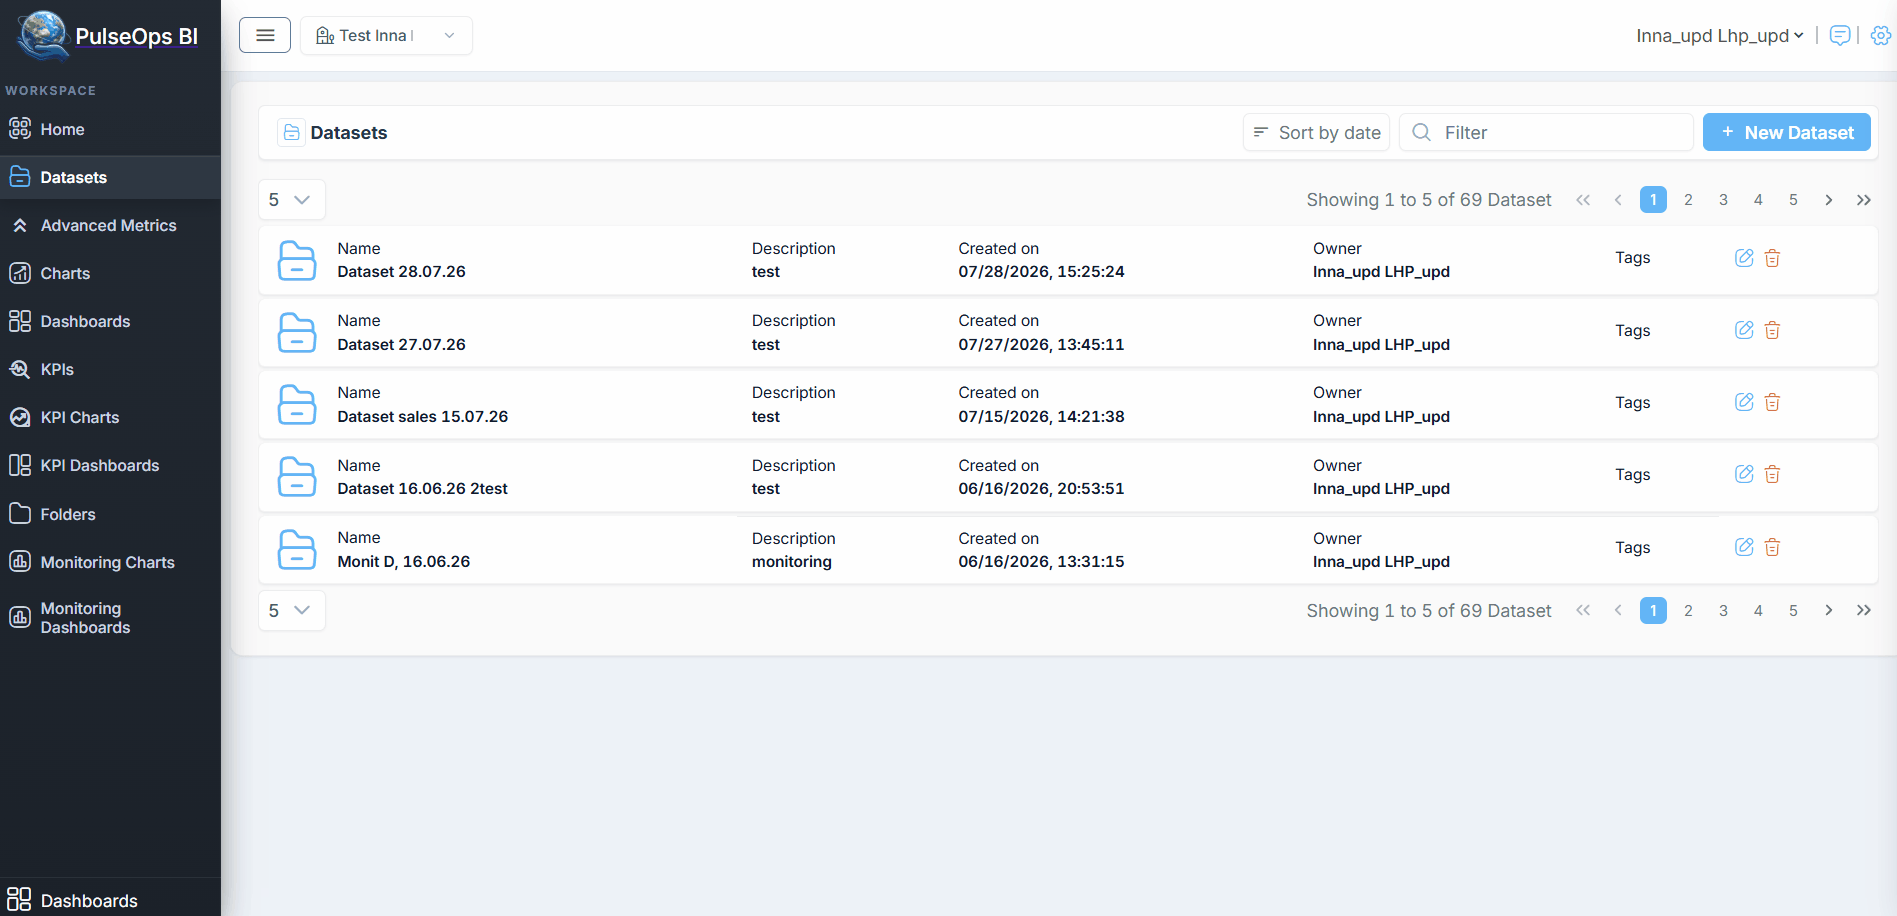Navigate to Home in sidebar
Viewport: 1897px width, 916px height.
pos(110,129)
